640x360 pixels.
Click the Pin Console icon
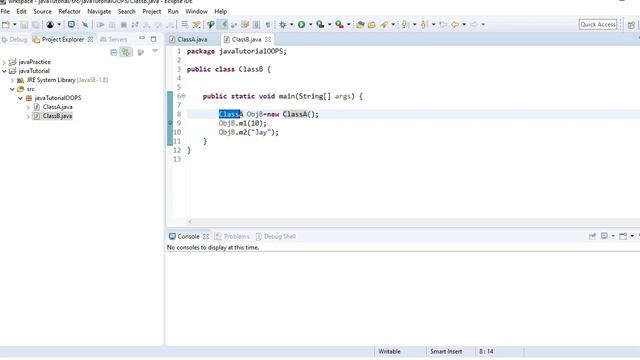point(592,236)
